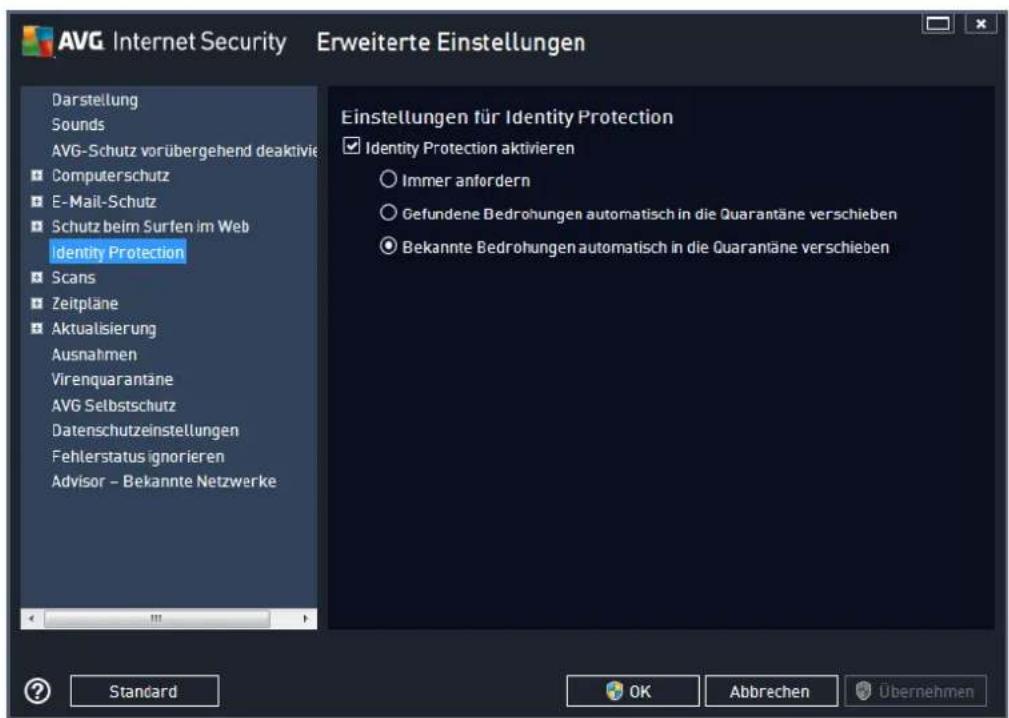Open AVG-Schutz vorübergehend deaktivieren entry
This screenshot has width=1009, height=718.
[x=184, y=151]
